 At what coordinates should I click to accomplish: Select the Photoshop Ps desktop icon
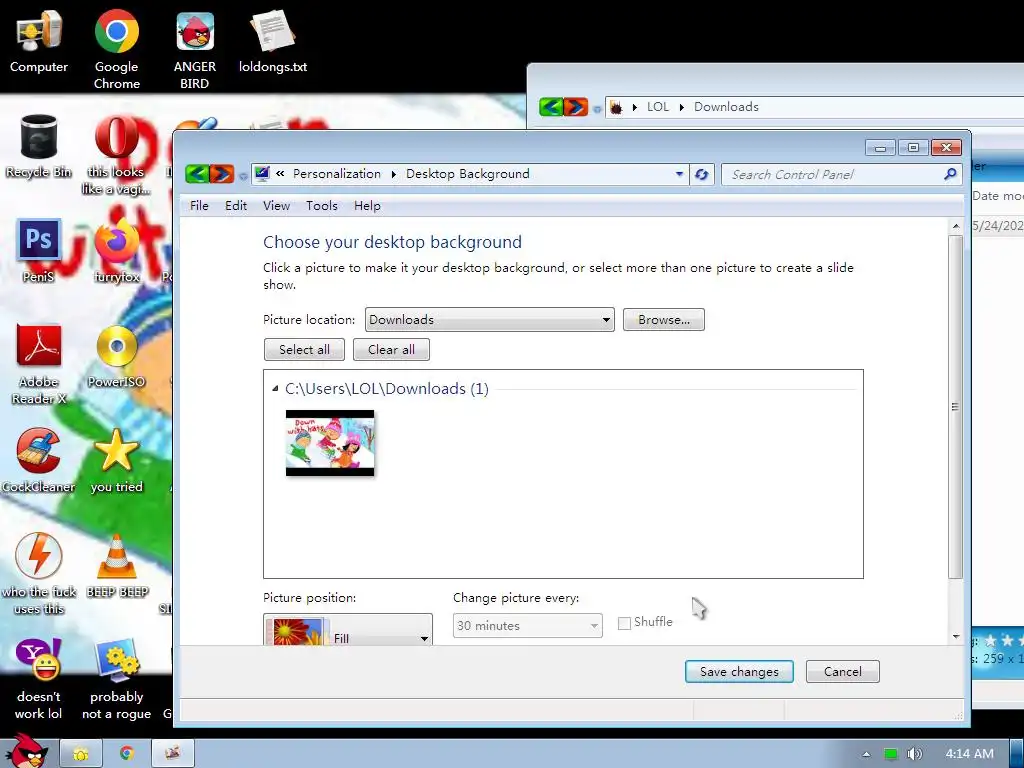(39, 251)
